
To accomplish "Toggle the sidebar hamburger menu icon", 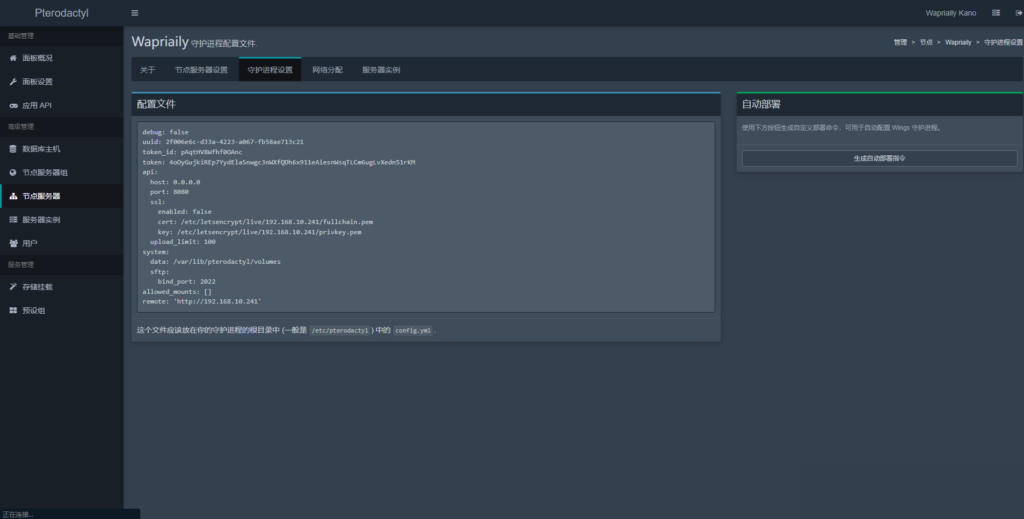I will (135, 13).
